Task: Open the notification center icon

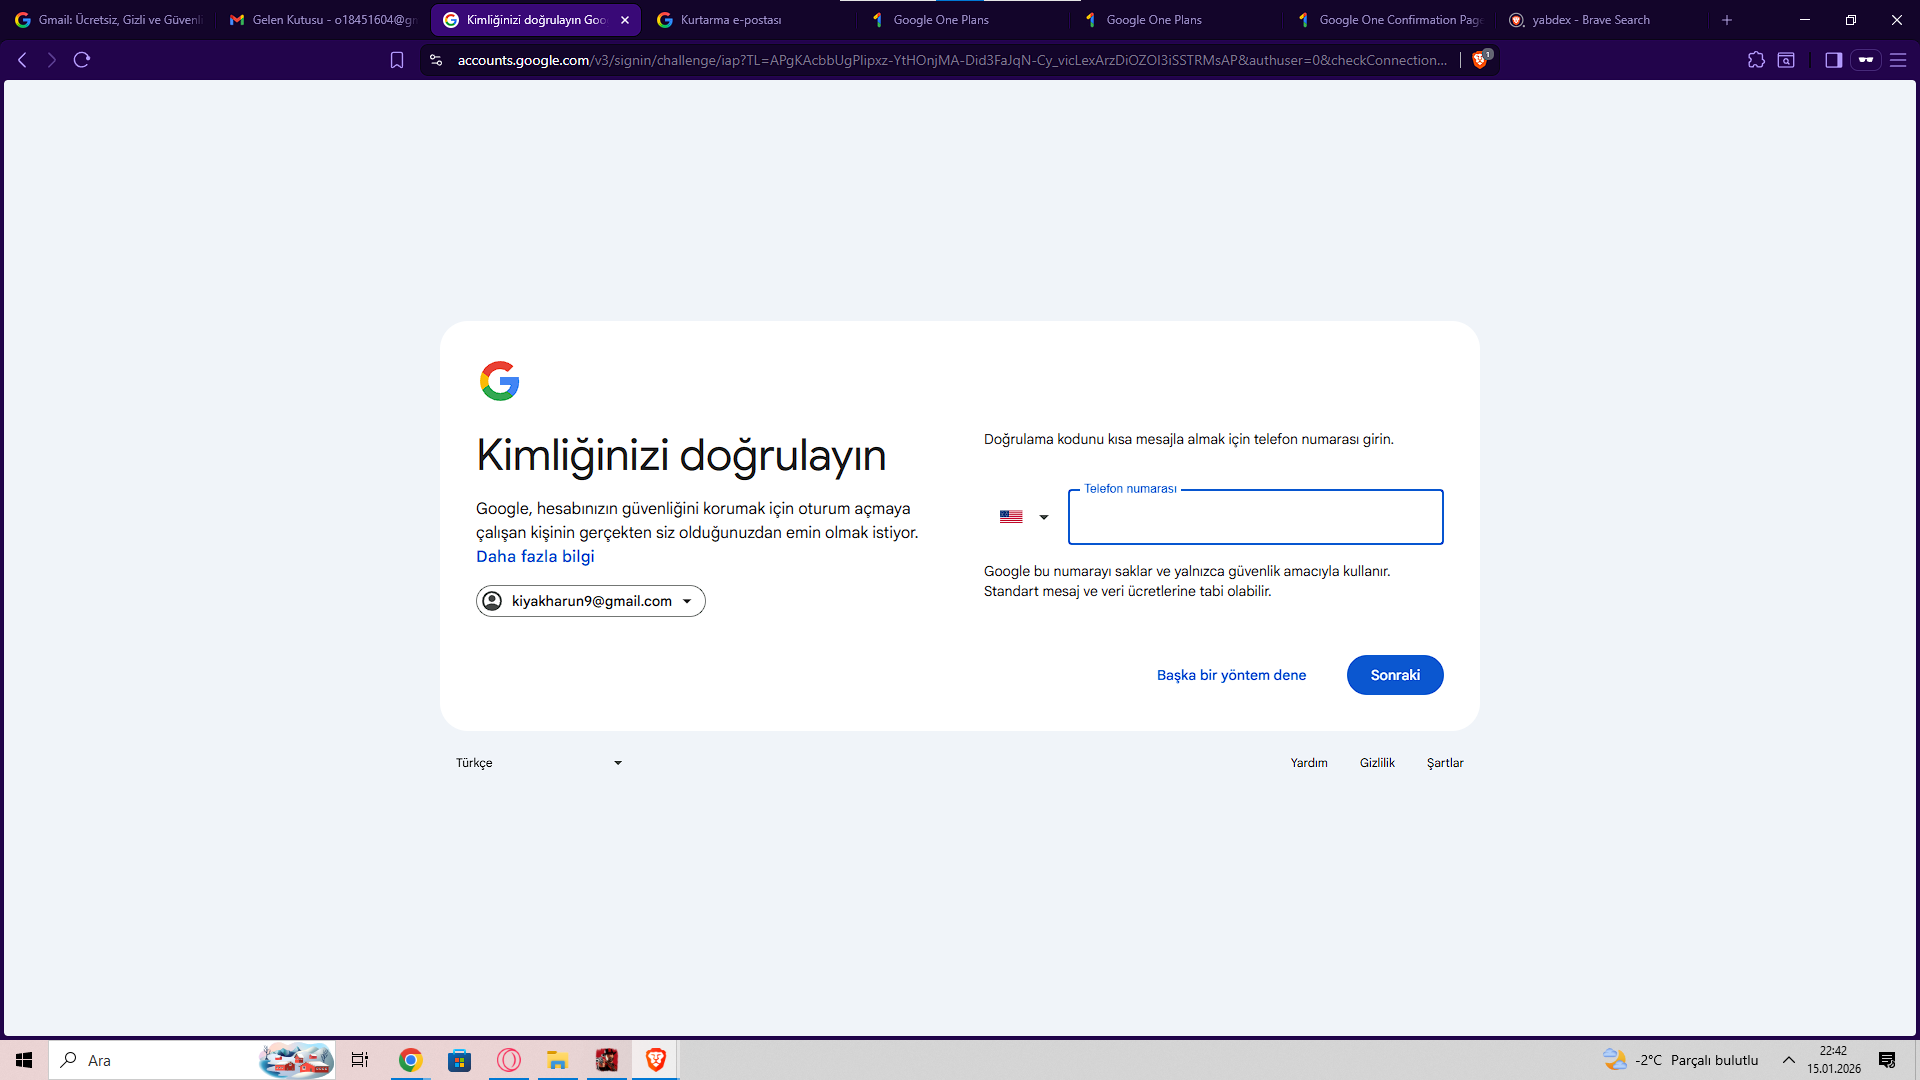Action: point(1887,1060)
